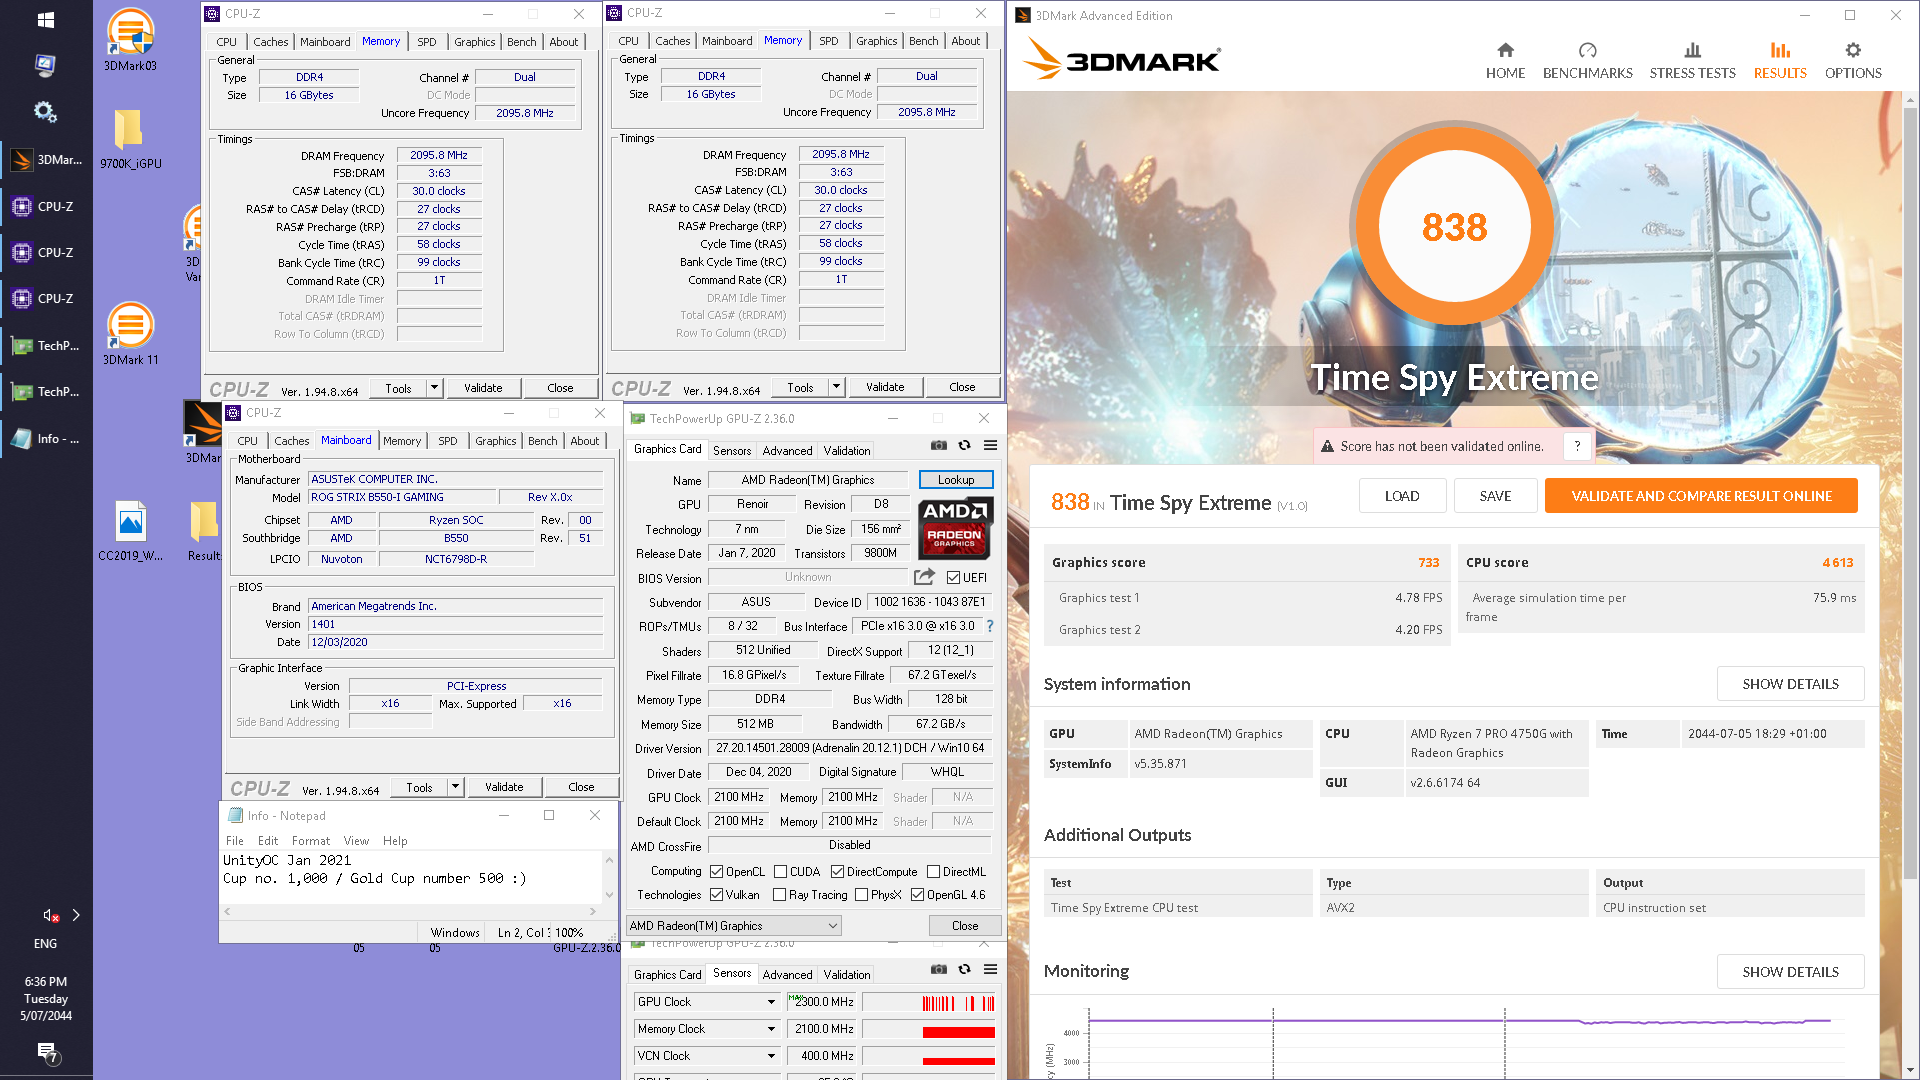Click GPU-Z refresh icon

964,446
